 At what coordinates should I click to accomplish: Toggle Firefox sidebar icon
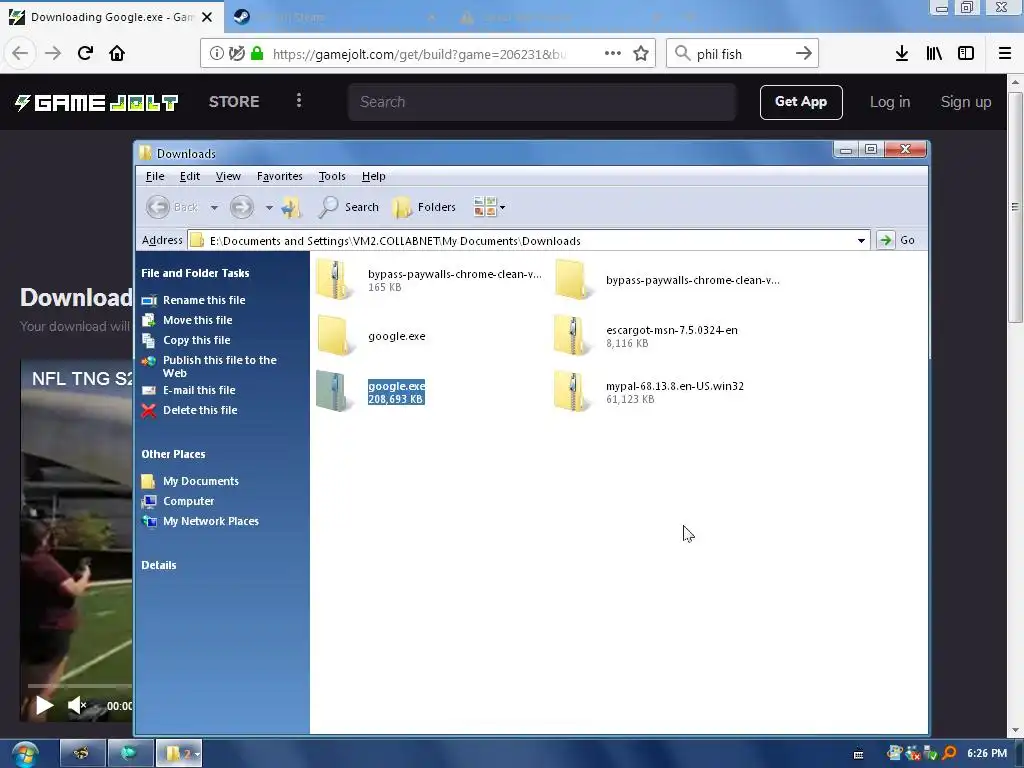pos(966,54)
